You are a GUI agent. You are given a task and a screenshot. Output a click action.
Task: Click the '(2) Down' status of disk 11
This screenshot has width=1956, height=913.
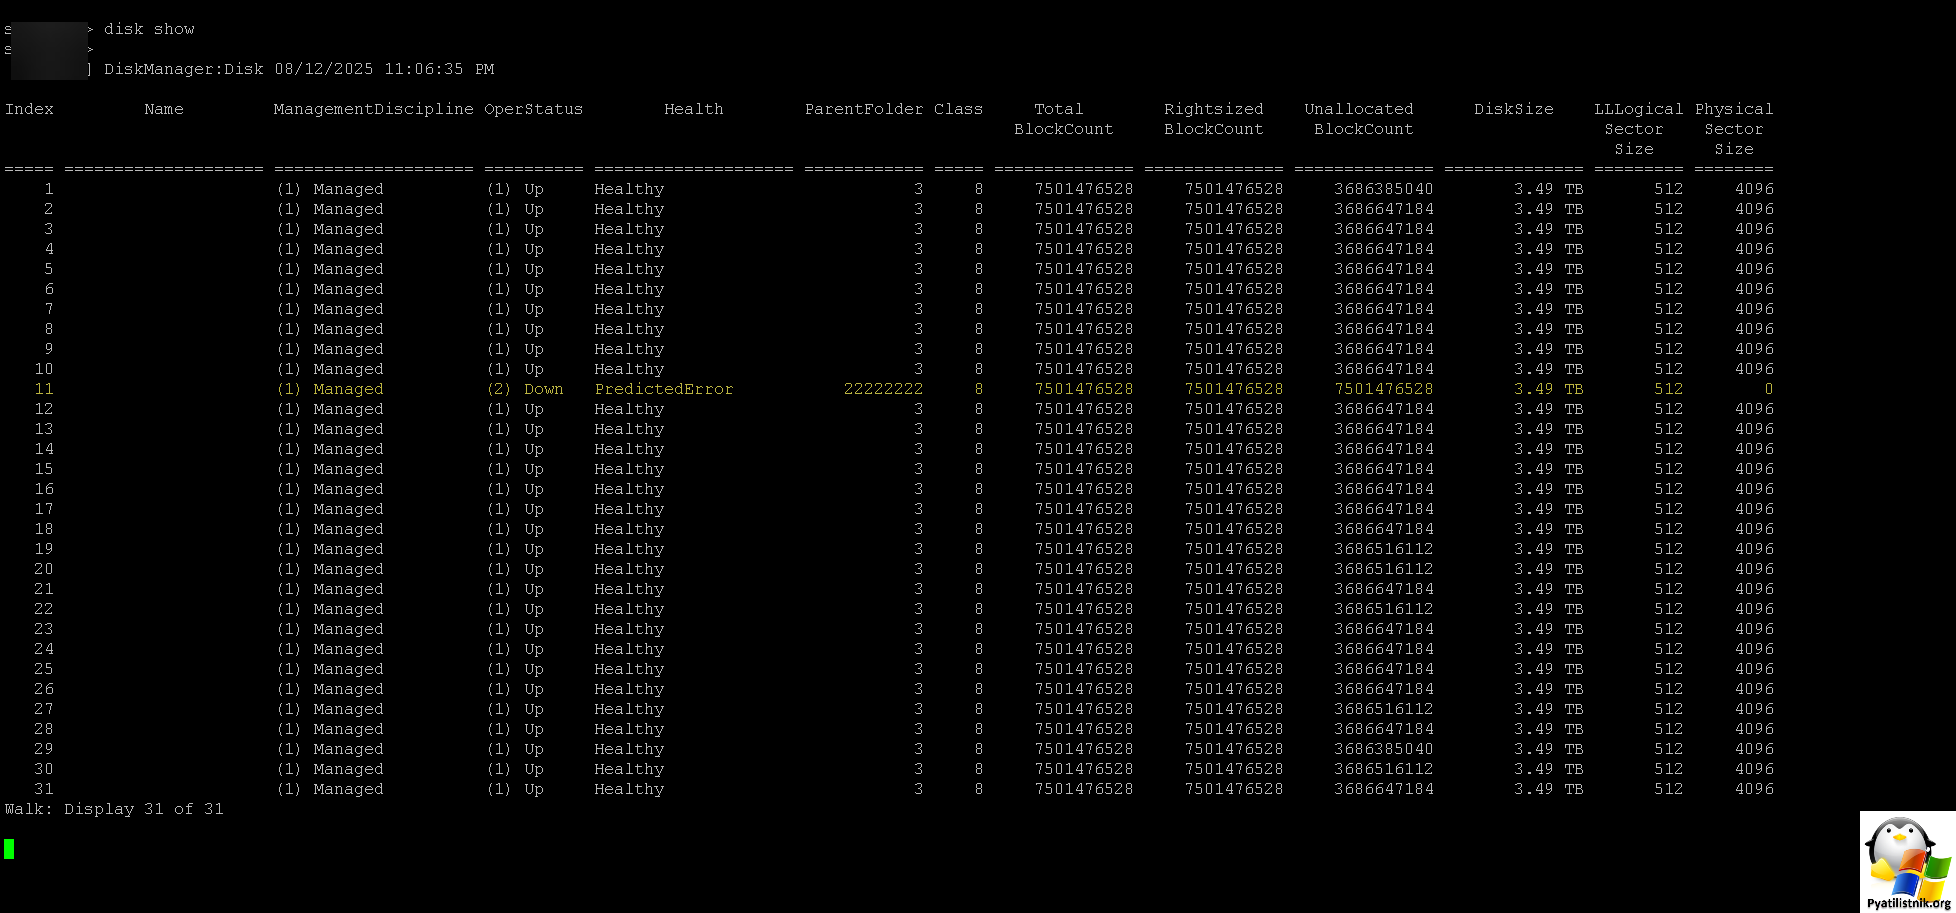(525, 389)
